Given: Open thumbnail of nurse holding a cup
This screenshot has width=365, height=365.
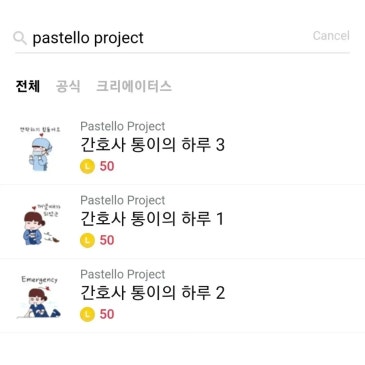Looking at the screenshot, I should point(41,223).
